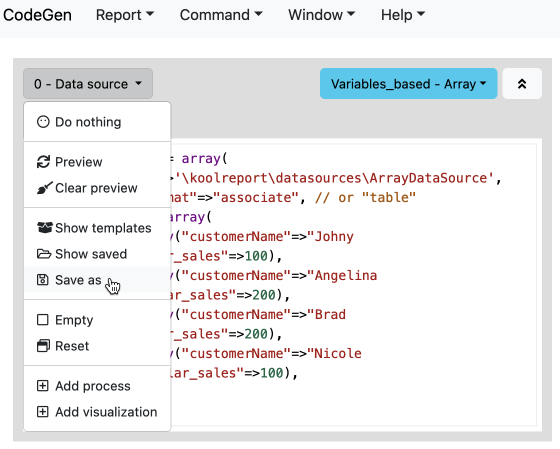
Task: Click the Do nothing smiley icon
Action: (x=43, y=122)
